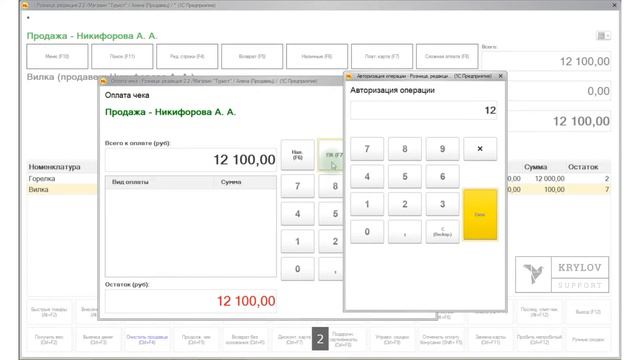Click the C (Backspace) key in authorization keypad
Screen dimensions: 640x360
coord(442,232)
